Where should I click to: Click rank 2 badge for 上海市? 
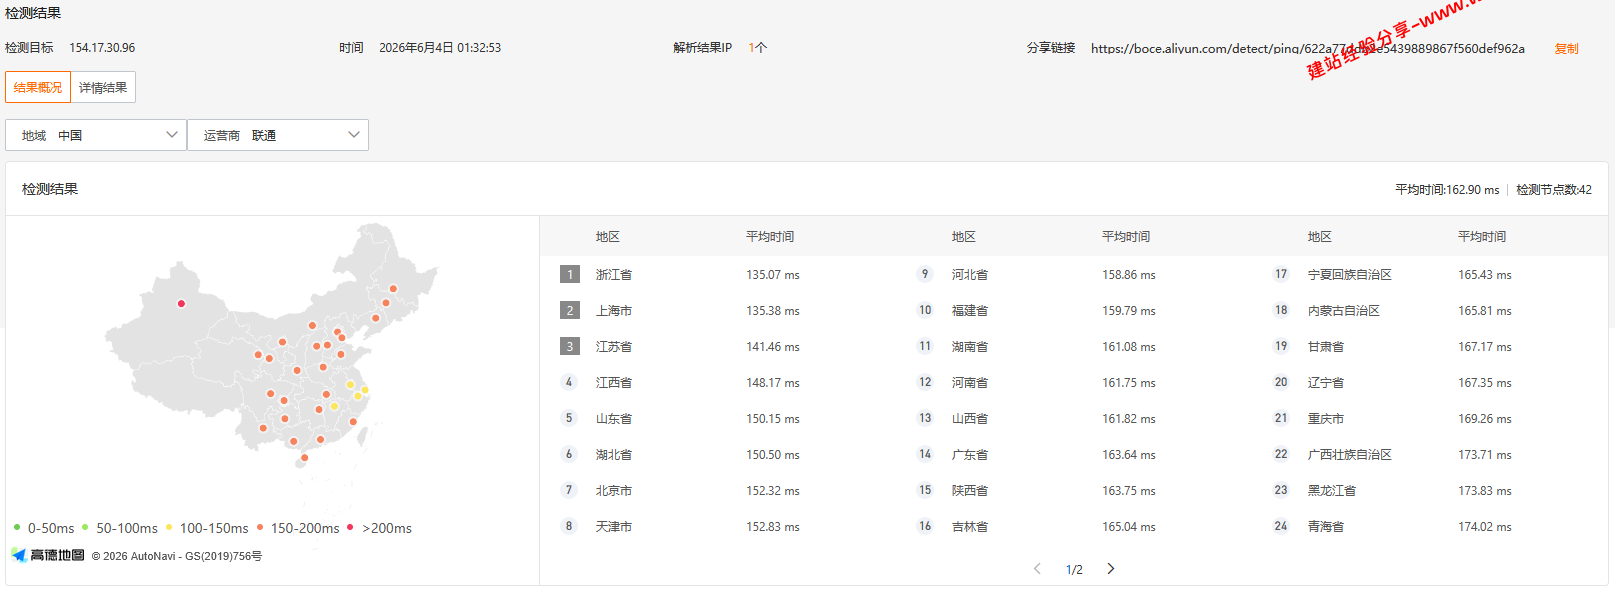pyautogui.click(x=570, y=310)
